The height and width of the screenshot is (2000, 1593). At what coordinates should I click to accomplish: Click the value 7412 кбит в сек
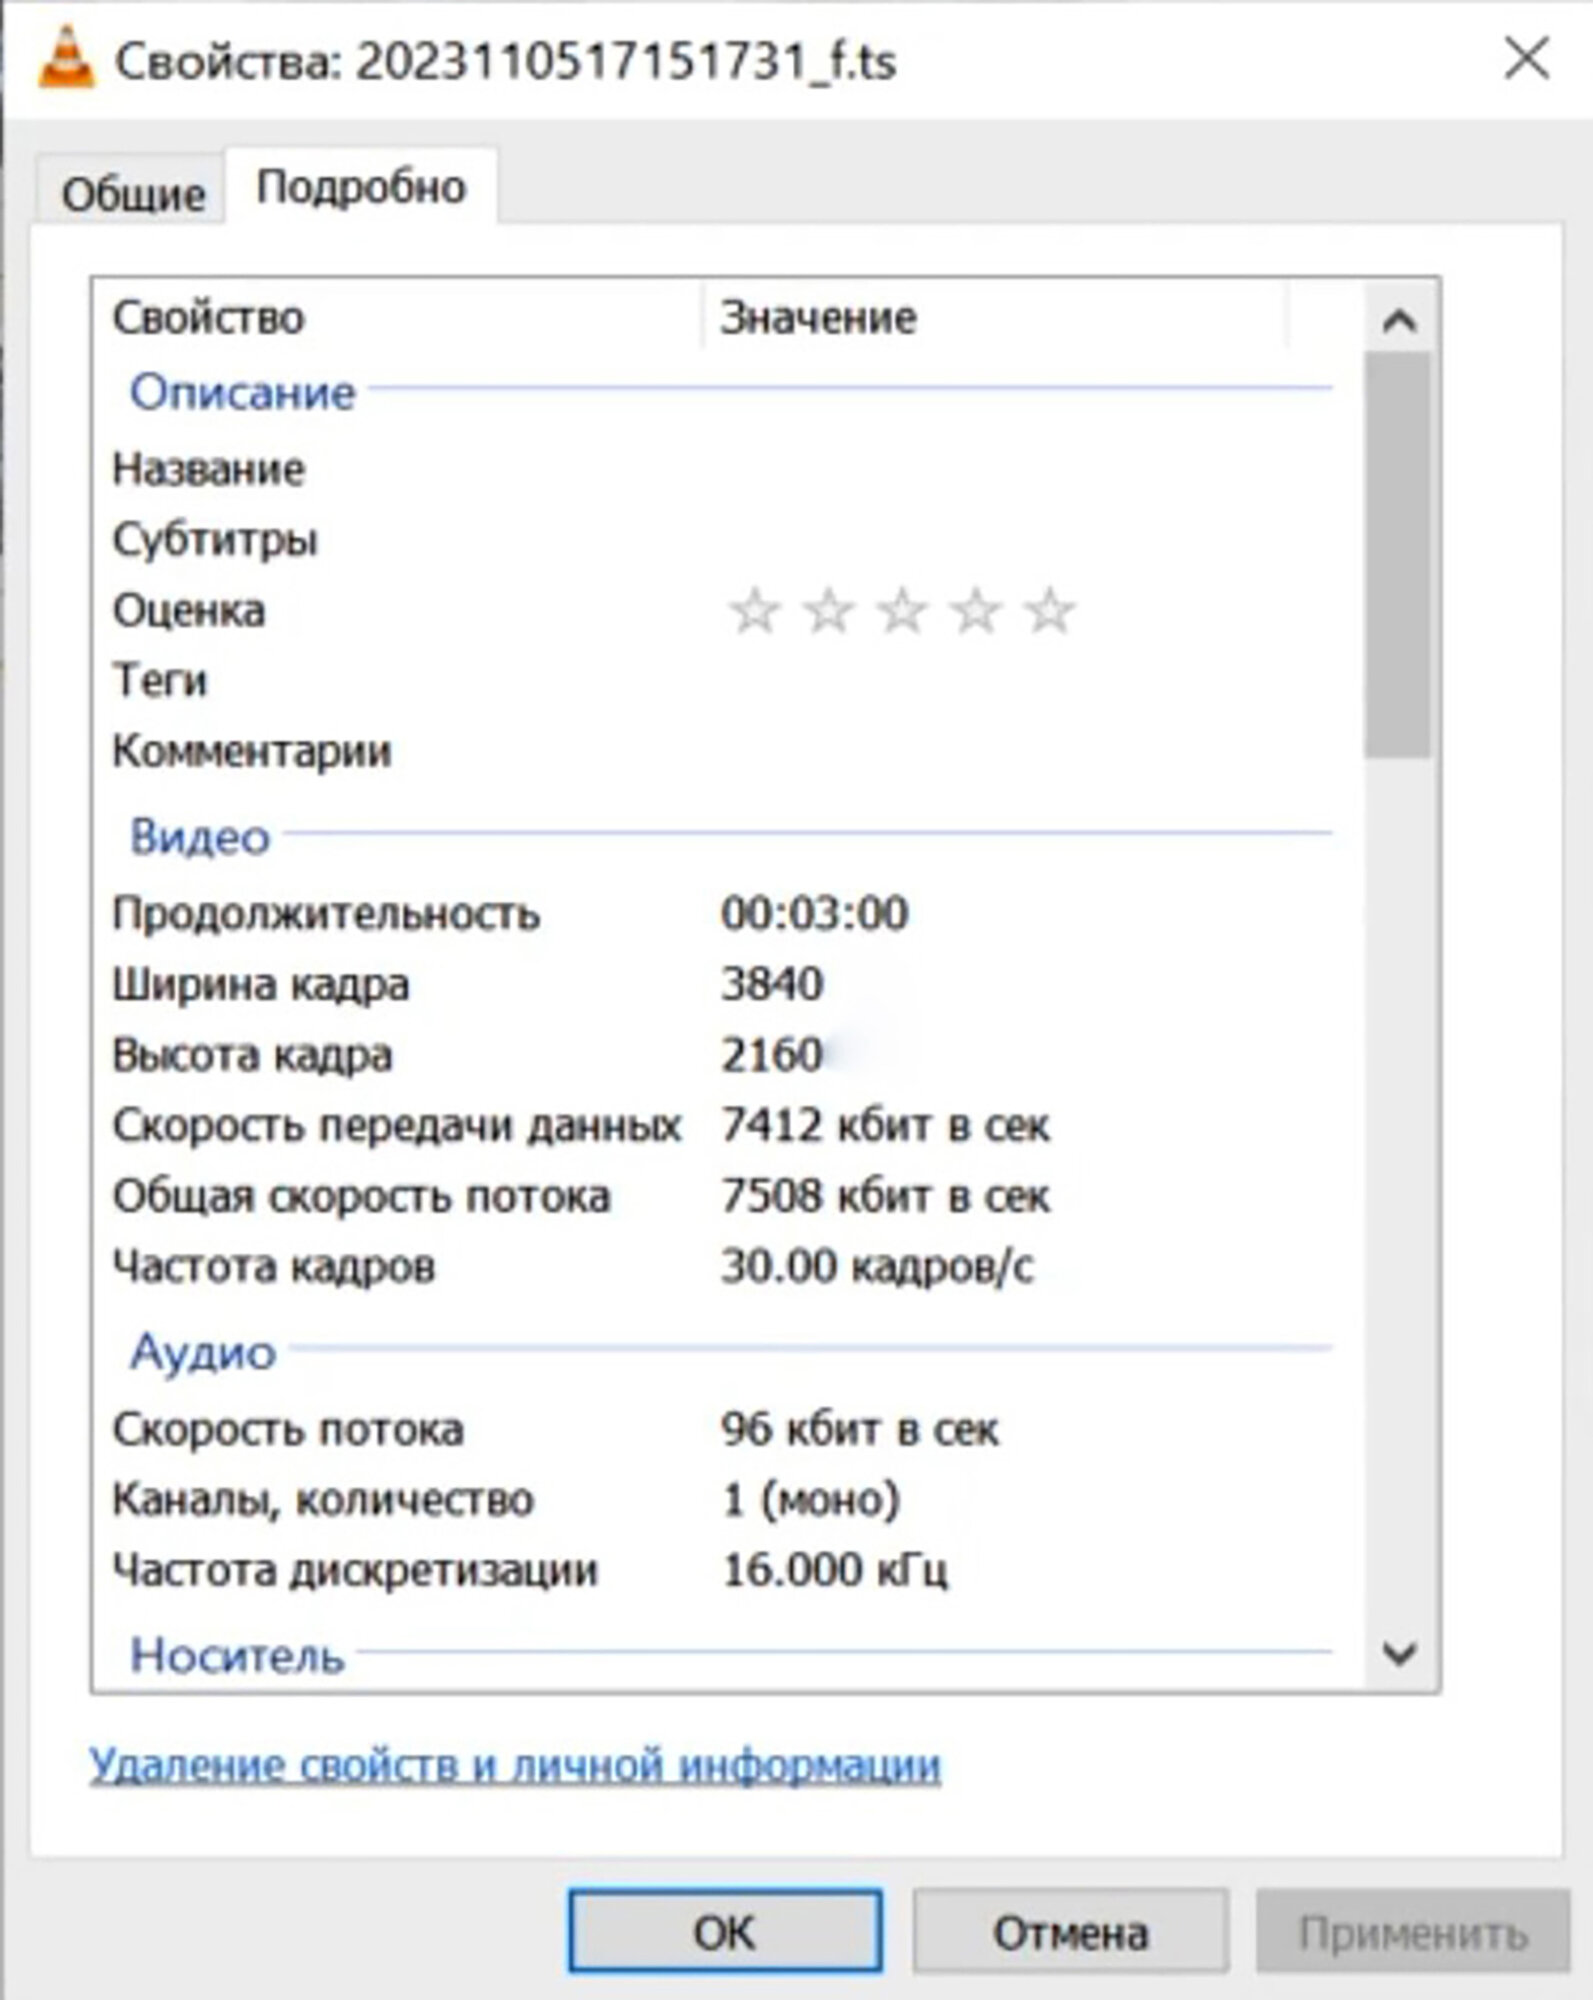click(885, 1126)
